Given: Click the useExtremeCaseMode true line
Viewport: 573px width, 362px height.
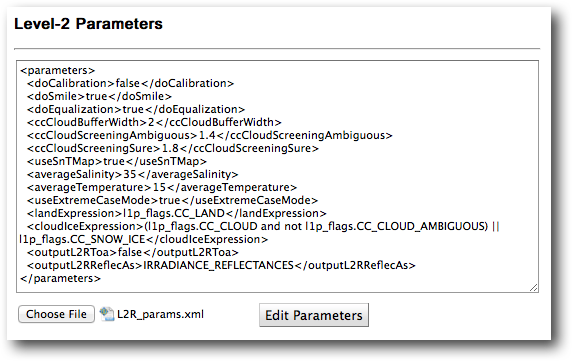Looking at the screenshot, I should (172, 200).
